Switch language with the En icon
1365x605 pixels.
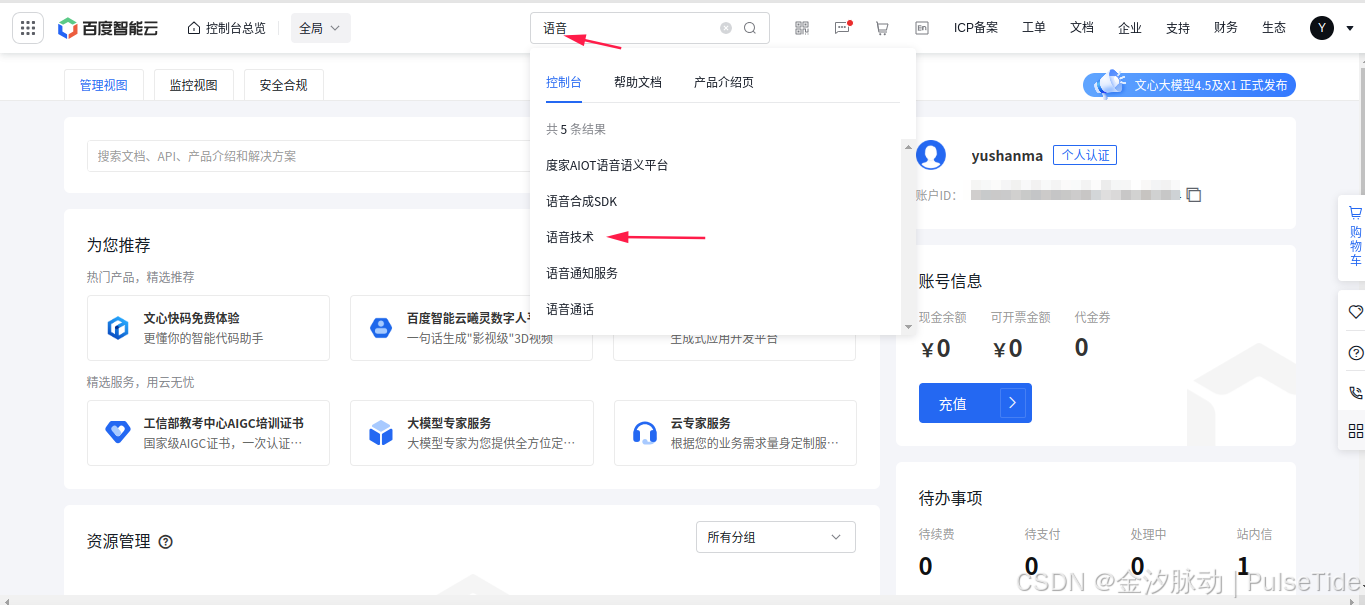point(921,28)
